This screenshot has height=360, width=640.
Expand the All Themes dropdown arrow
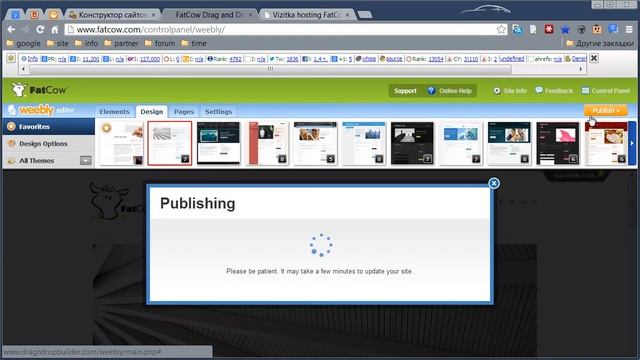click(x=86, y=160)
